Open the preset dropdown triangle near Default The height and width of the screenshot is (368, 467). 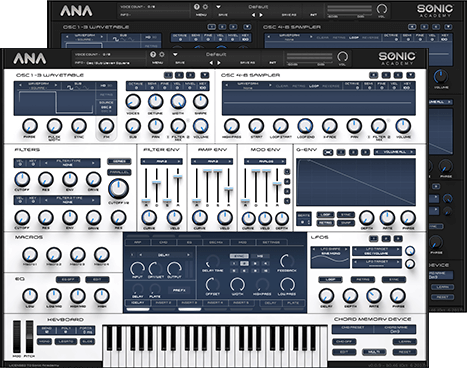175,54
